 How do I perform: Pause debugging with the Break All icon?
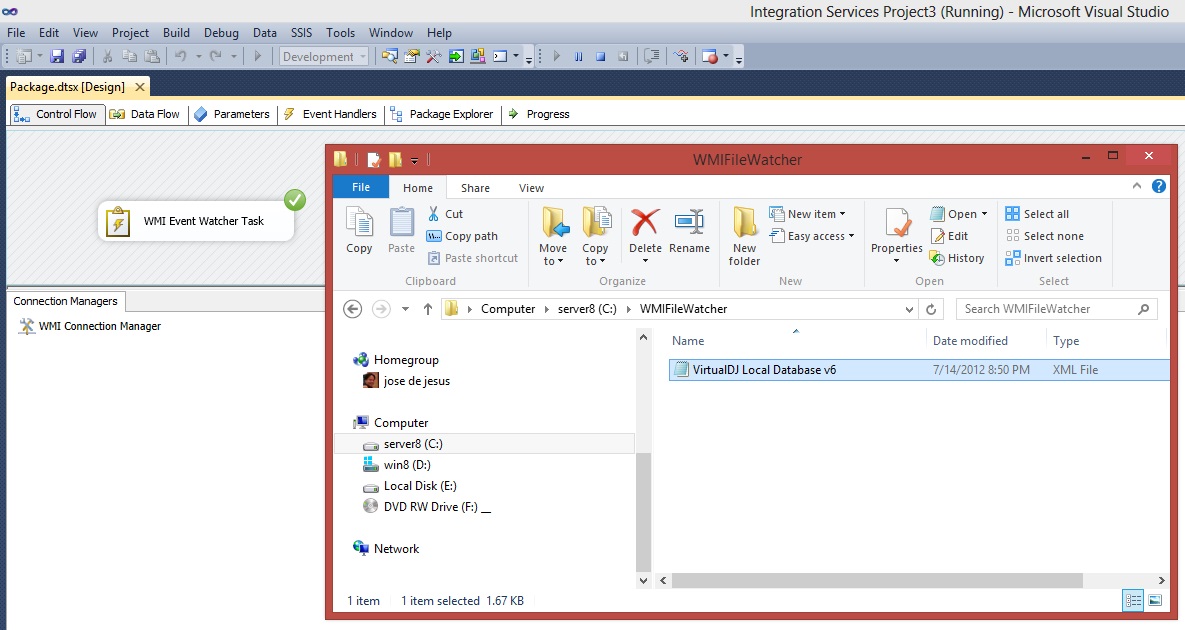click(579, 56)
